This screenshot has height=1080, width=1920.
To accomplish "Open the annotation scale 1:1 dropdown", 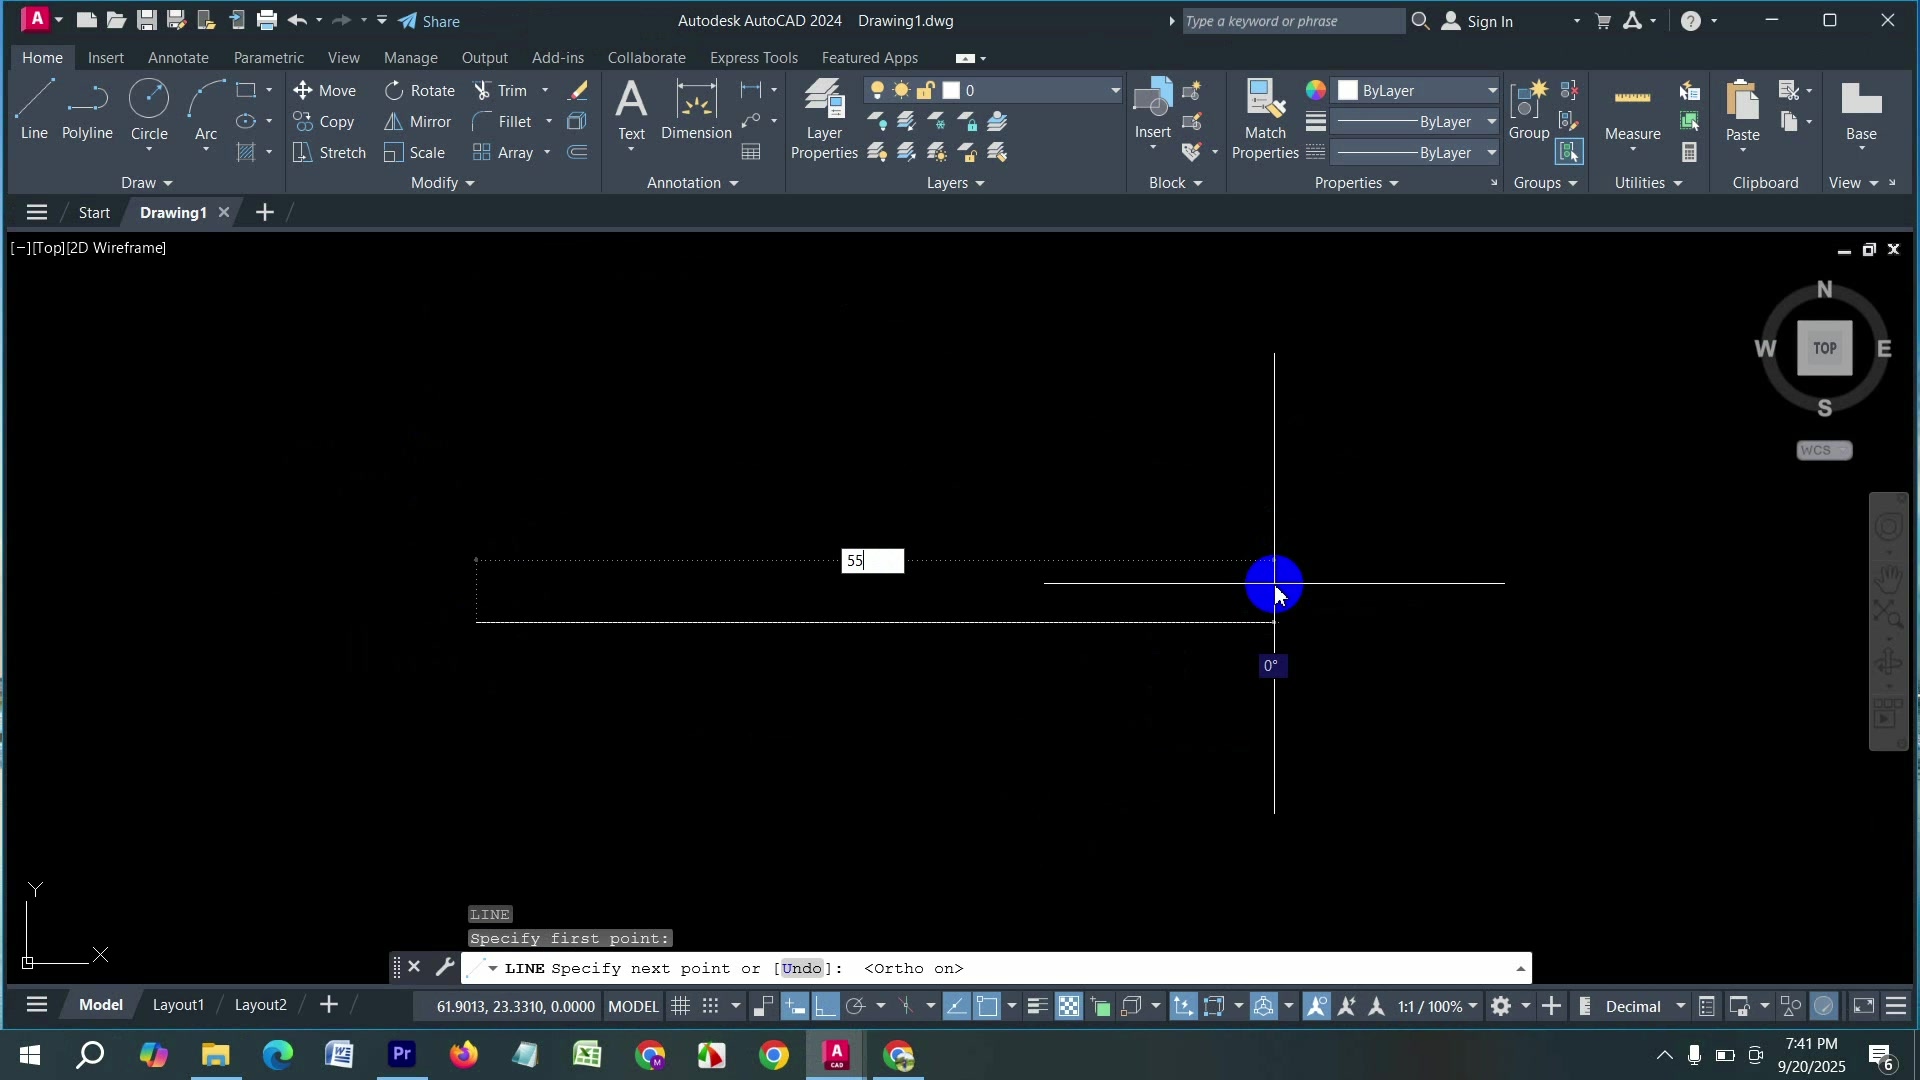I will coord(1438,1007).
